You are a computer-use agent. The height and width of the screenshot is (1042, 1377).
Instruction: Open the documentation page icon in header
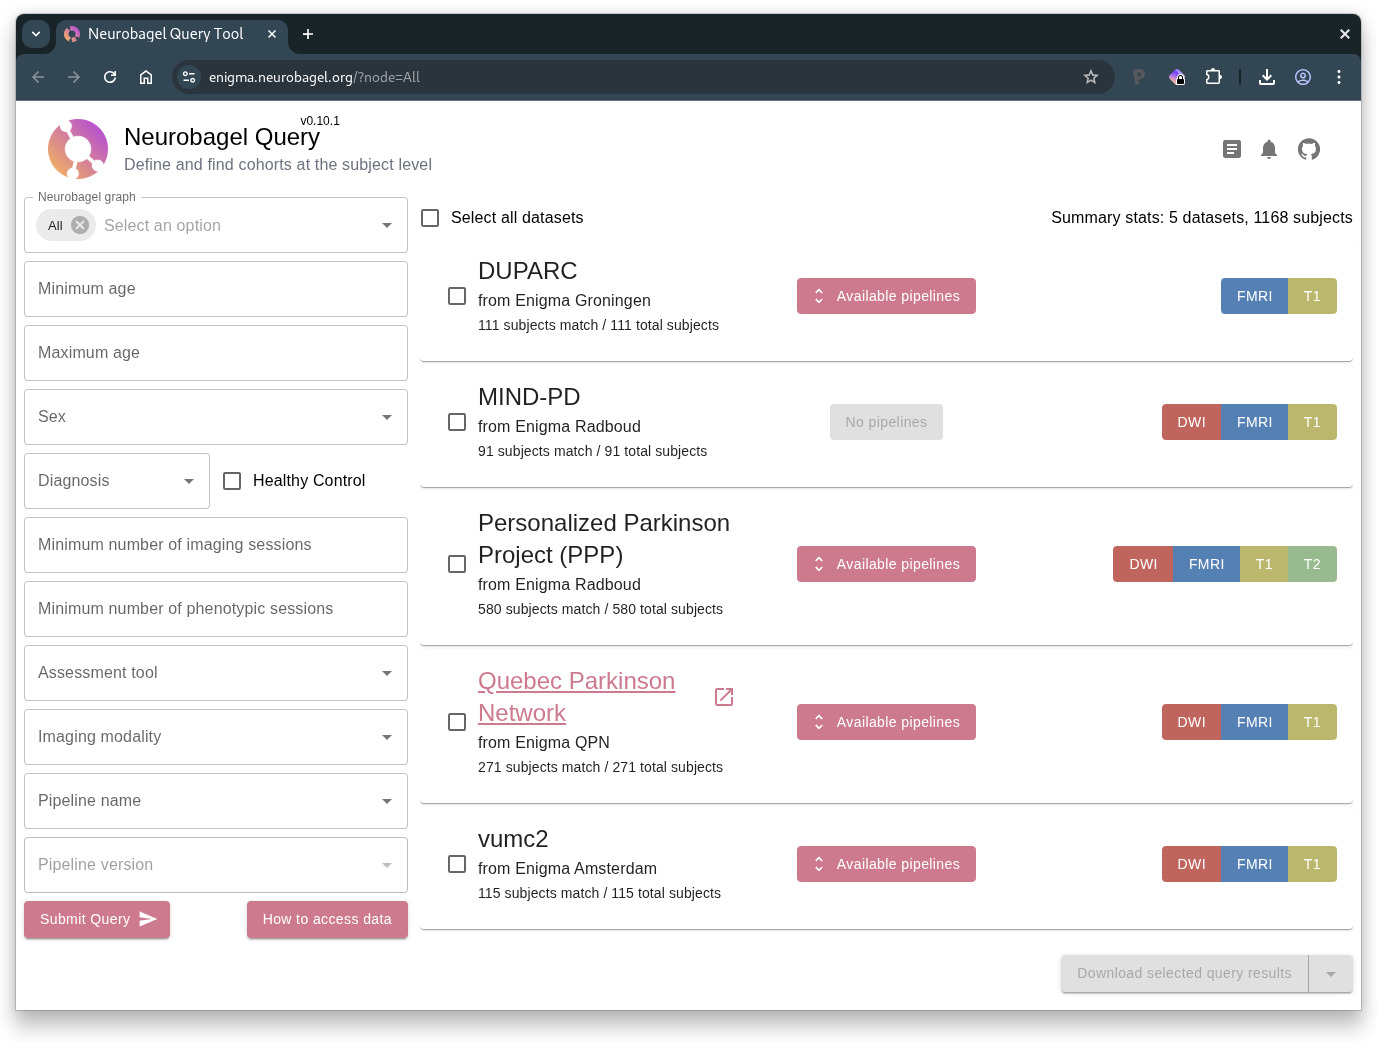click(1232, 149)
